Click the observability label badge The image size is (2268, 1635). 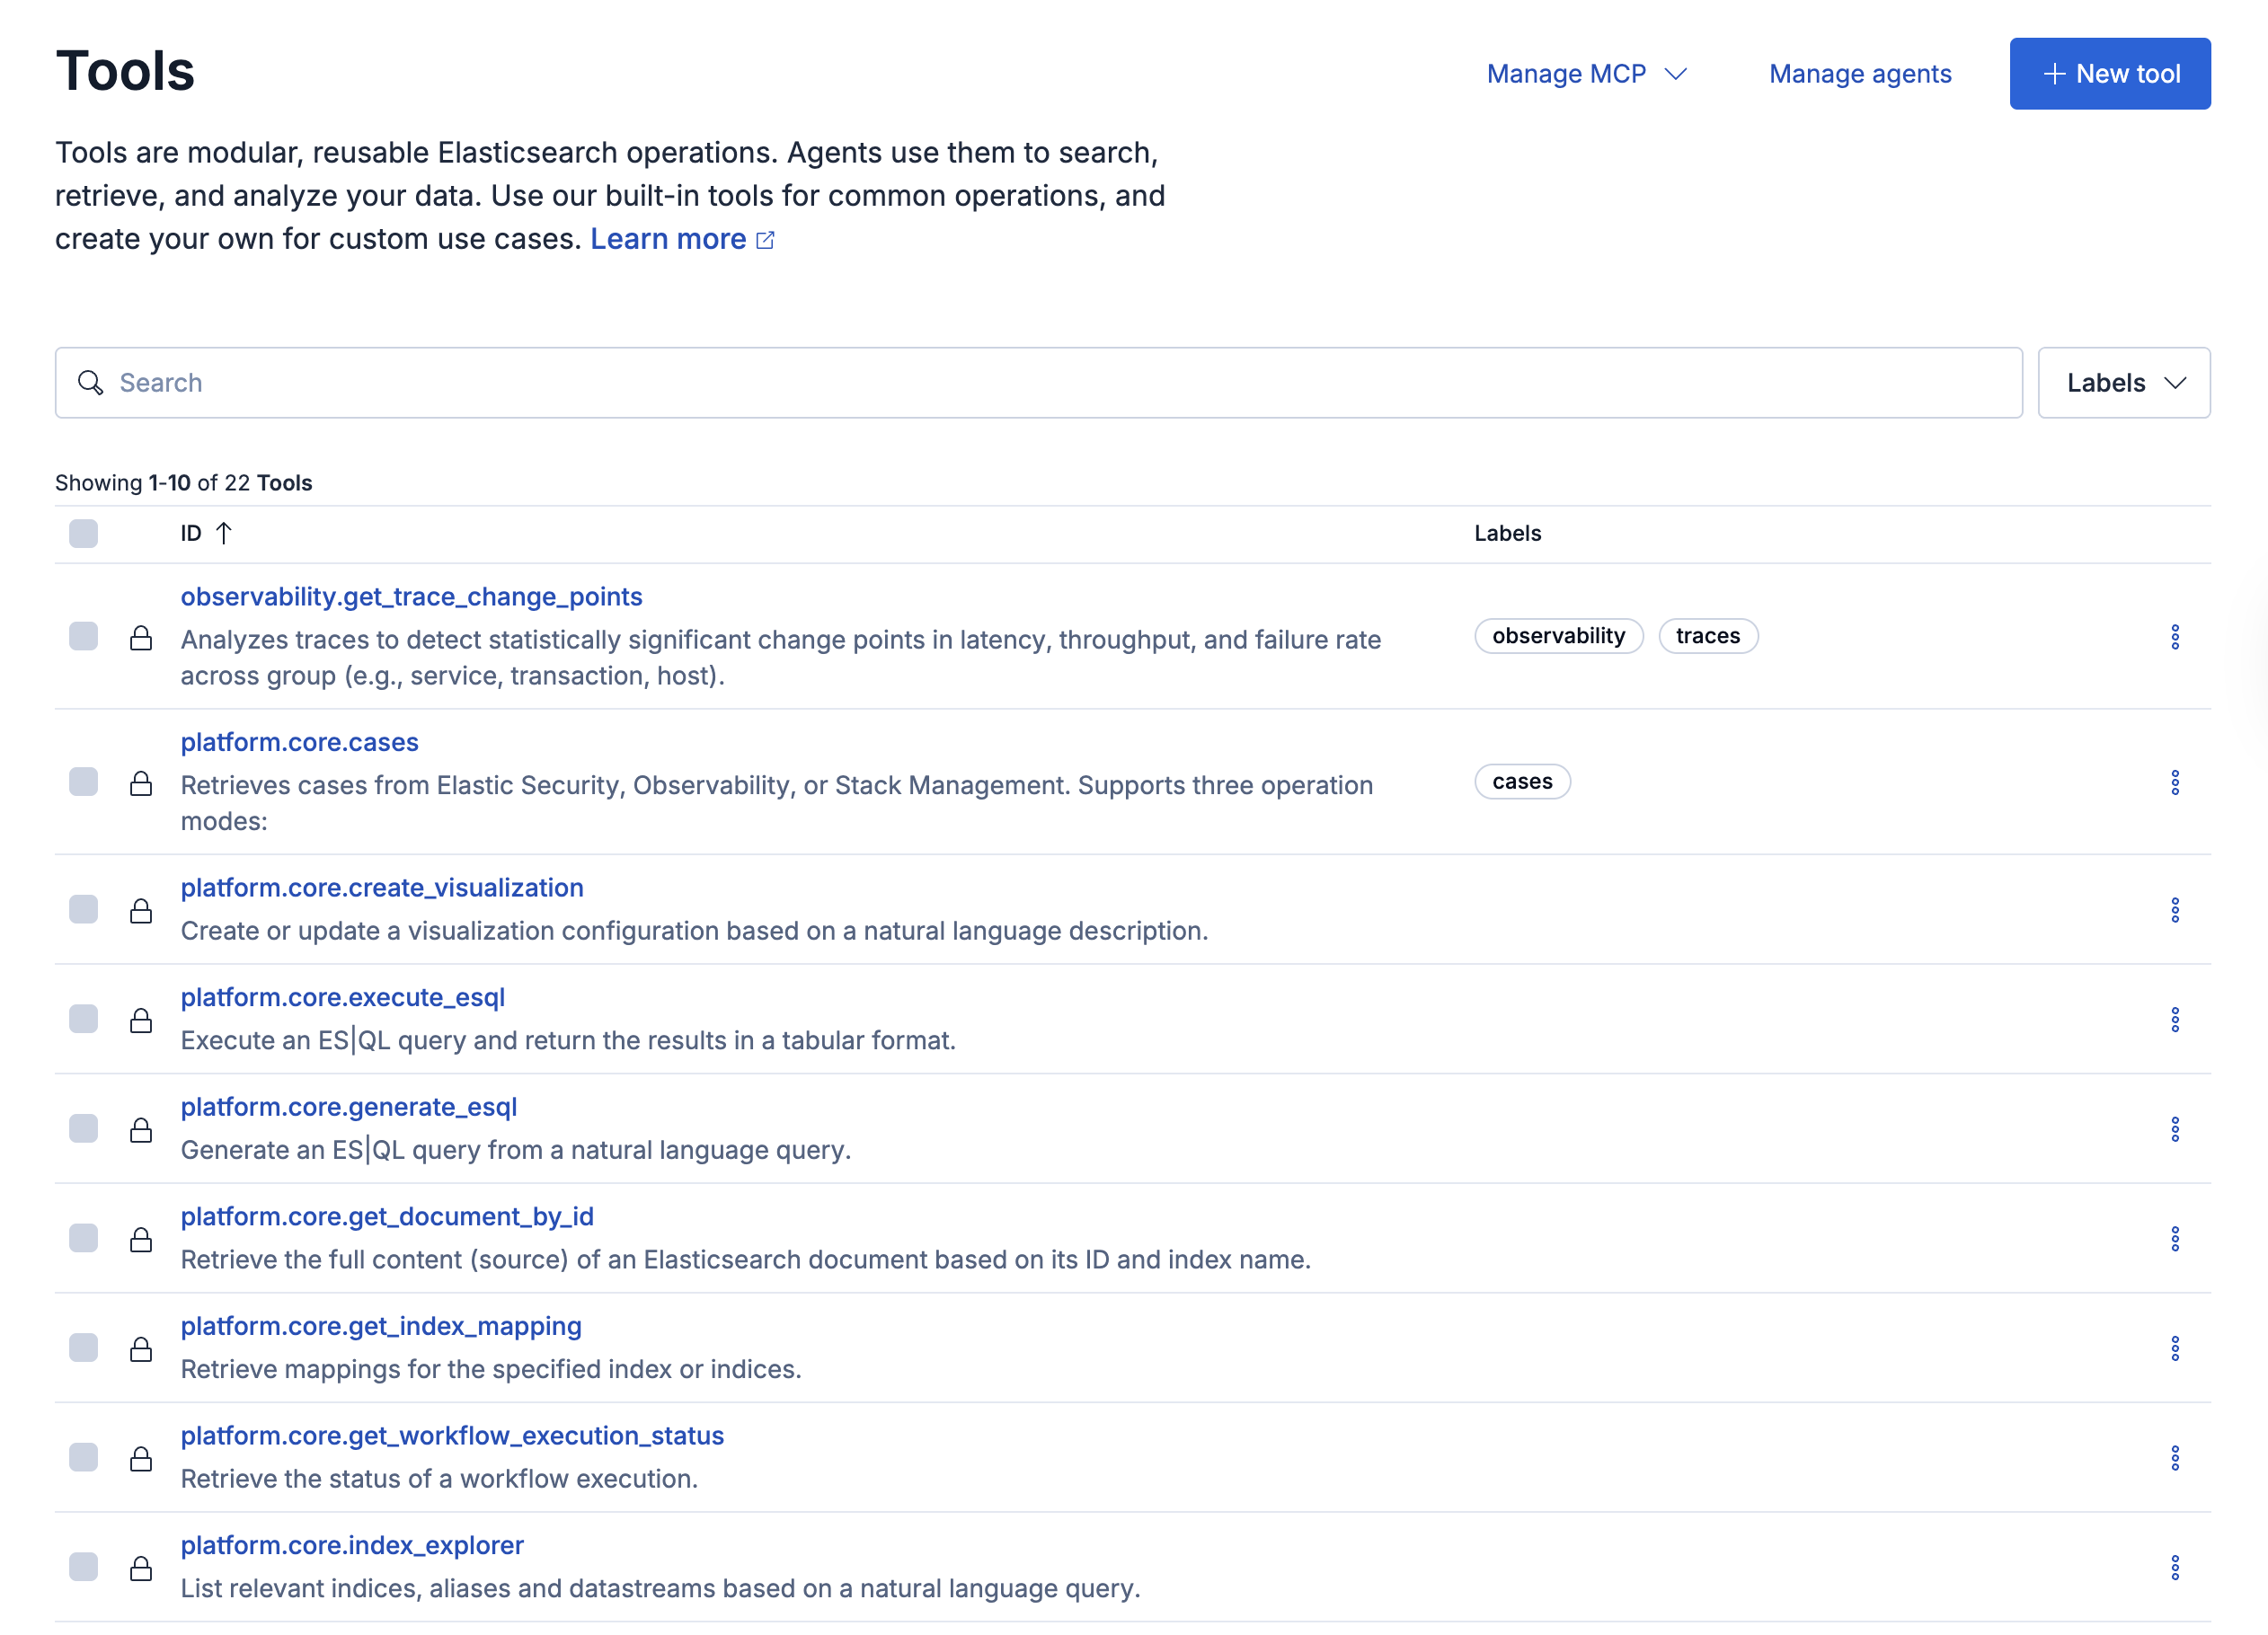(x=1558, y=636)
